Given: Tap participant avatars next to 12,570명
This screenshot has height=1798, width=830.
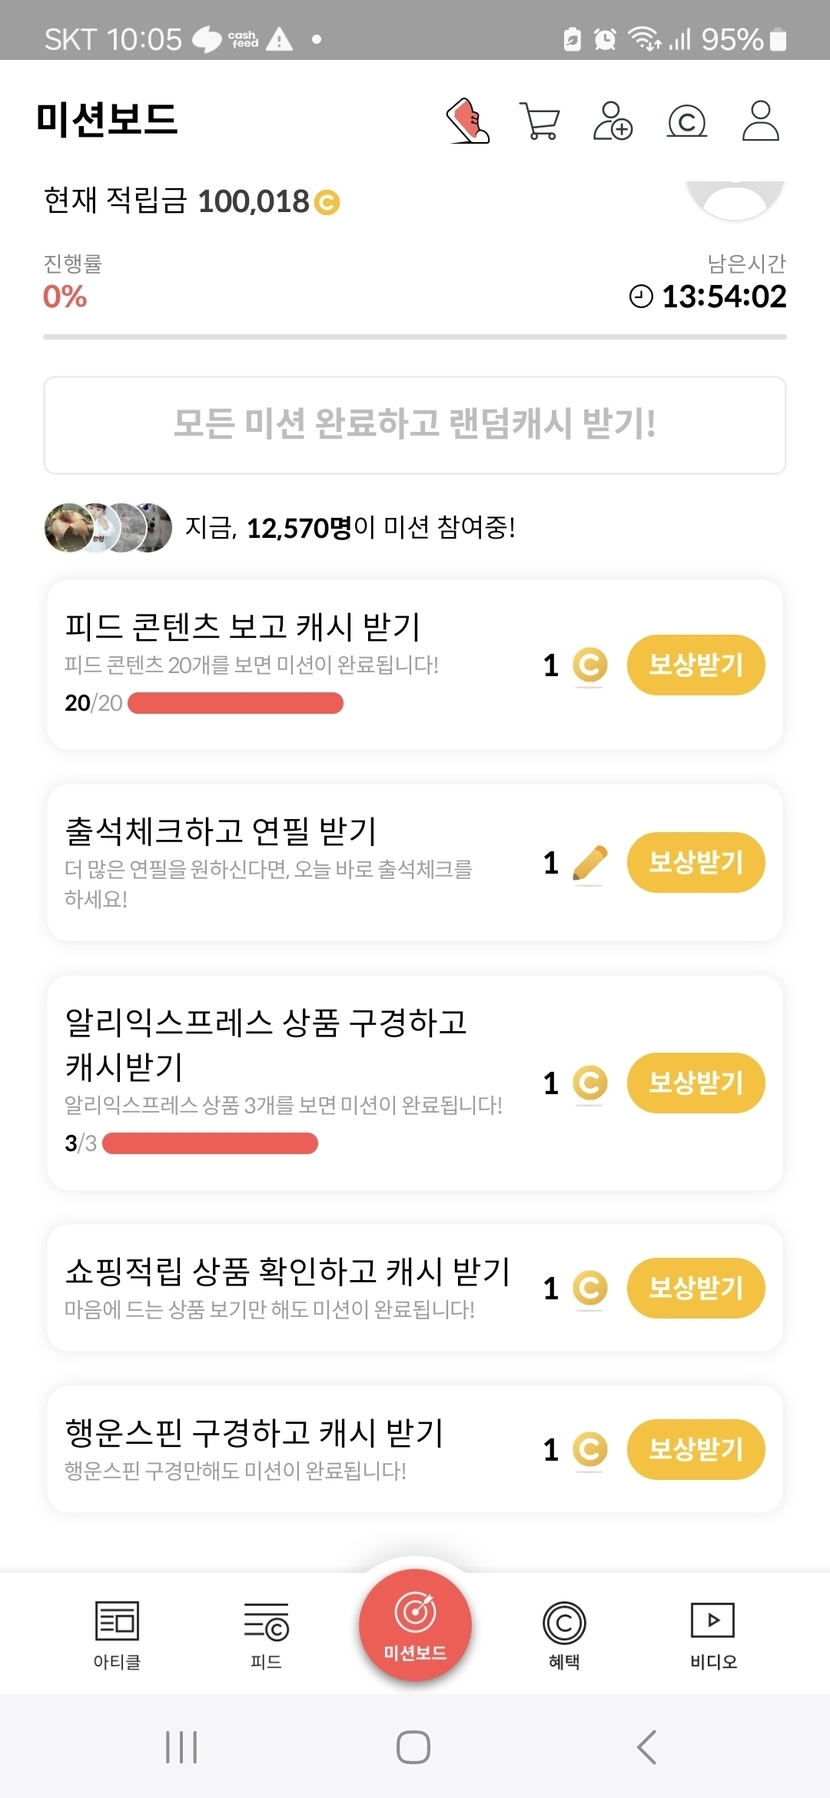Looking at the screenshot, I should point(108,527).
